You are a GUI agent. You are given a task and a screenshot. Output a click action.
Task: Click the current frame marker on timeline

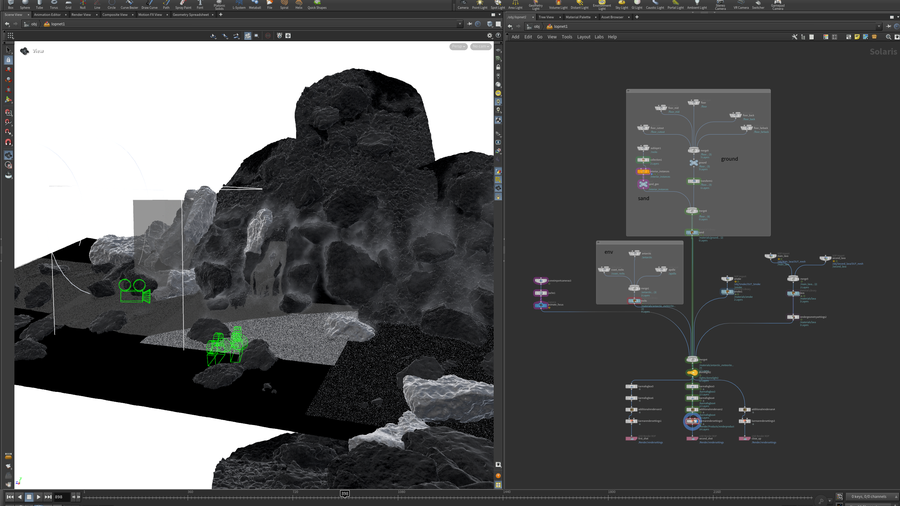tap(345, 494)
